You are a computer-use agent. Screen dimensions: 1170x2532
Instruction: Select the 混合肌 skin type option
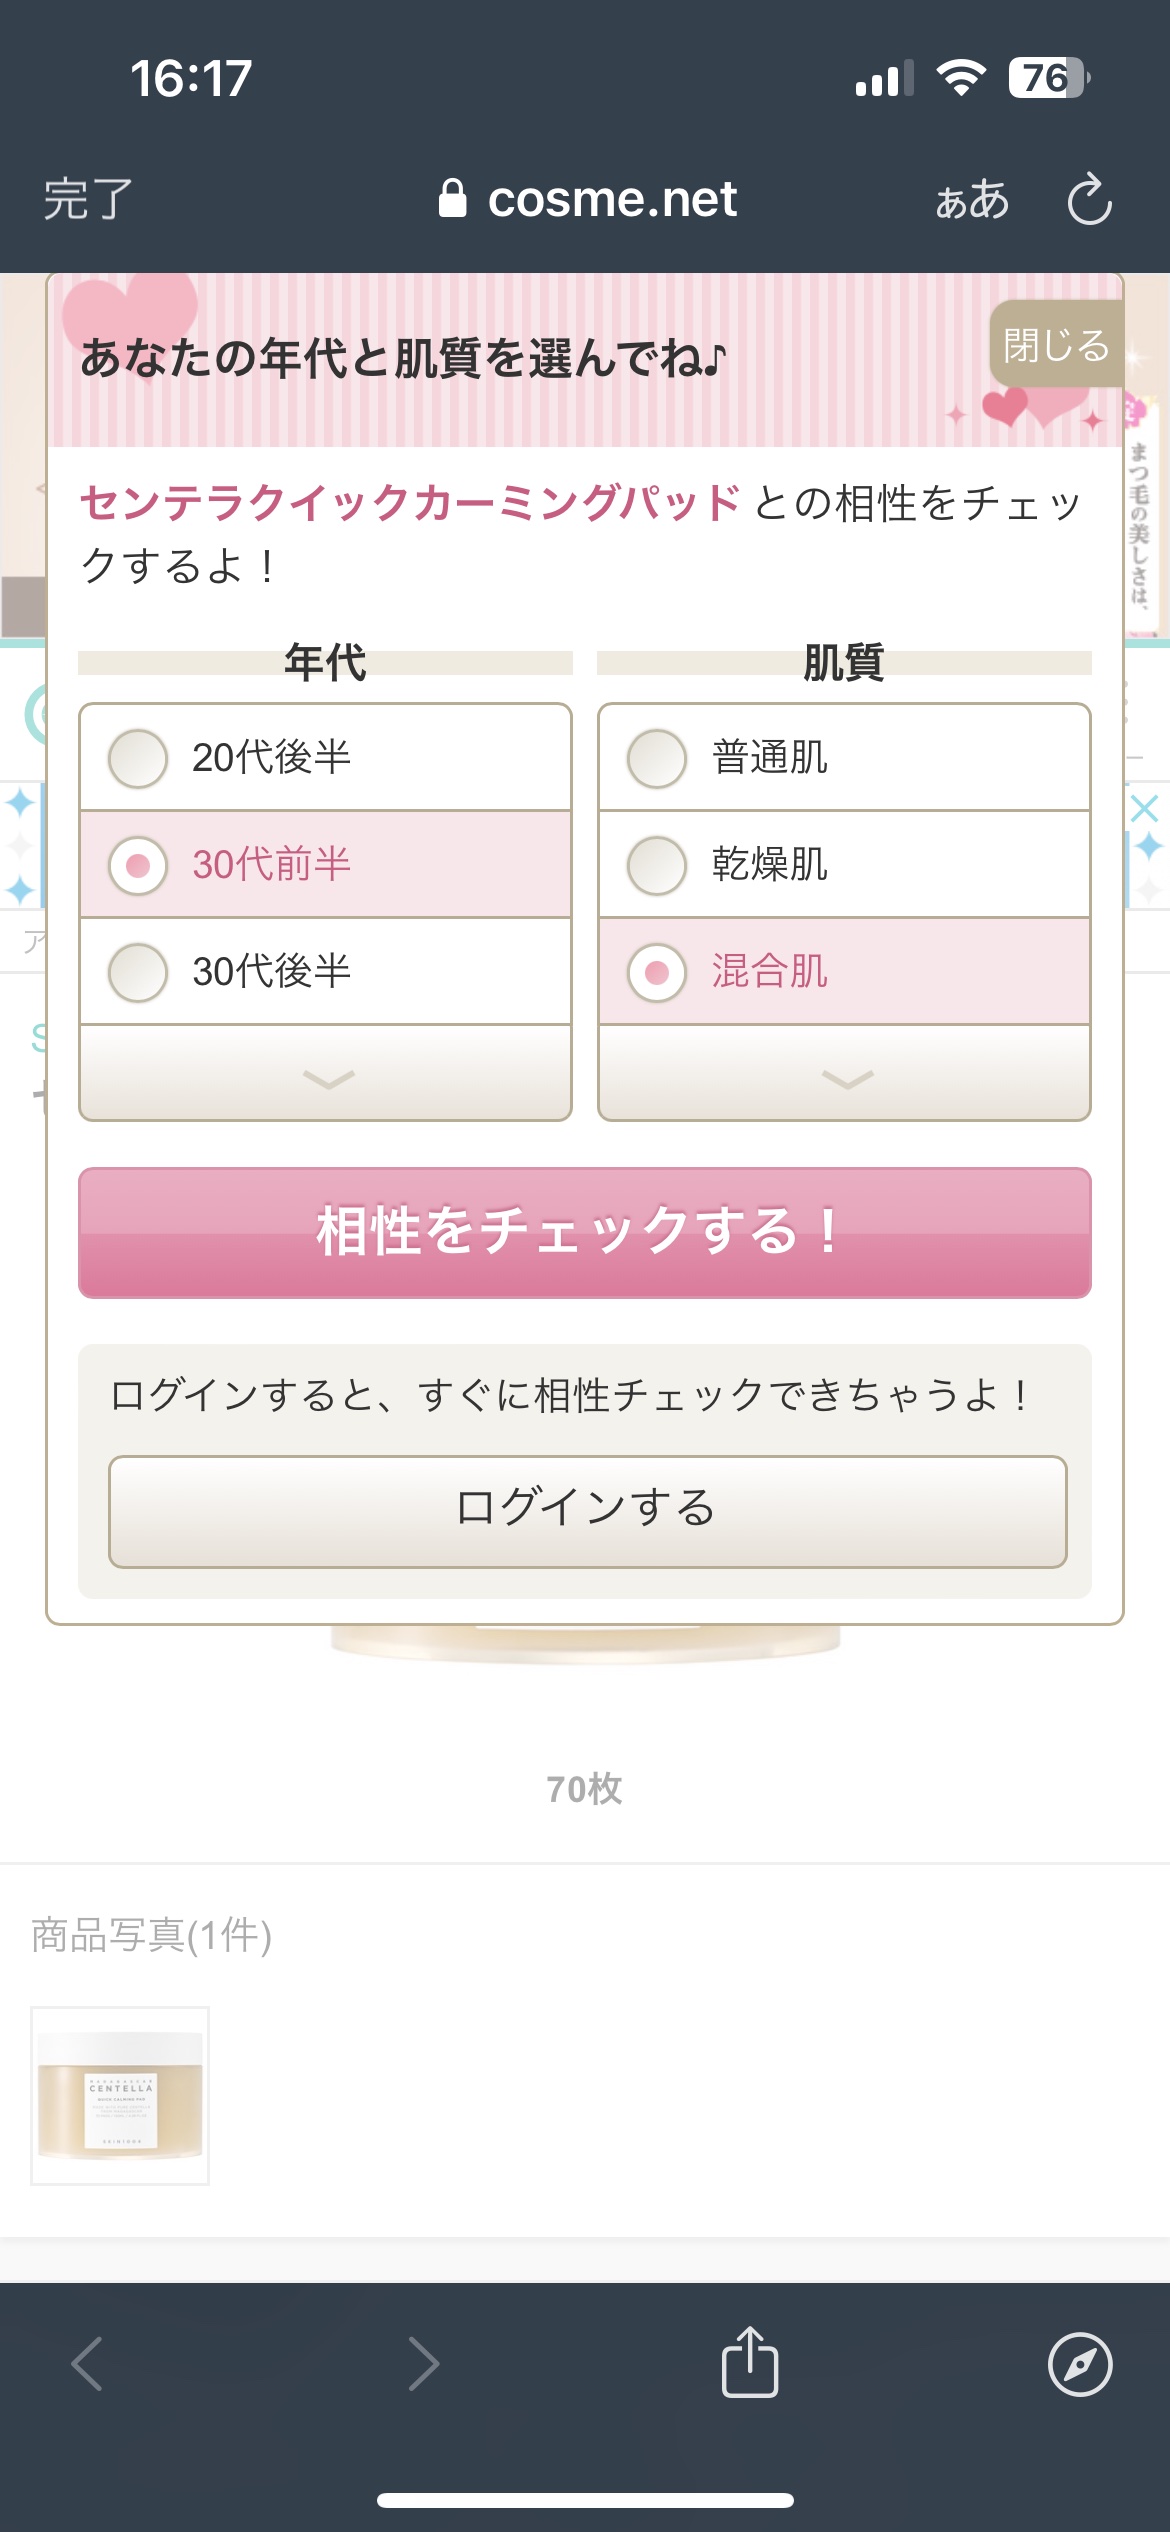(x=844, y=971)
